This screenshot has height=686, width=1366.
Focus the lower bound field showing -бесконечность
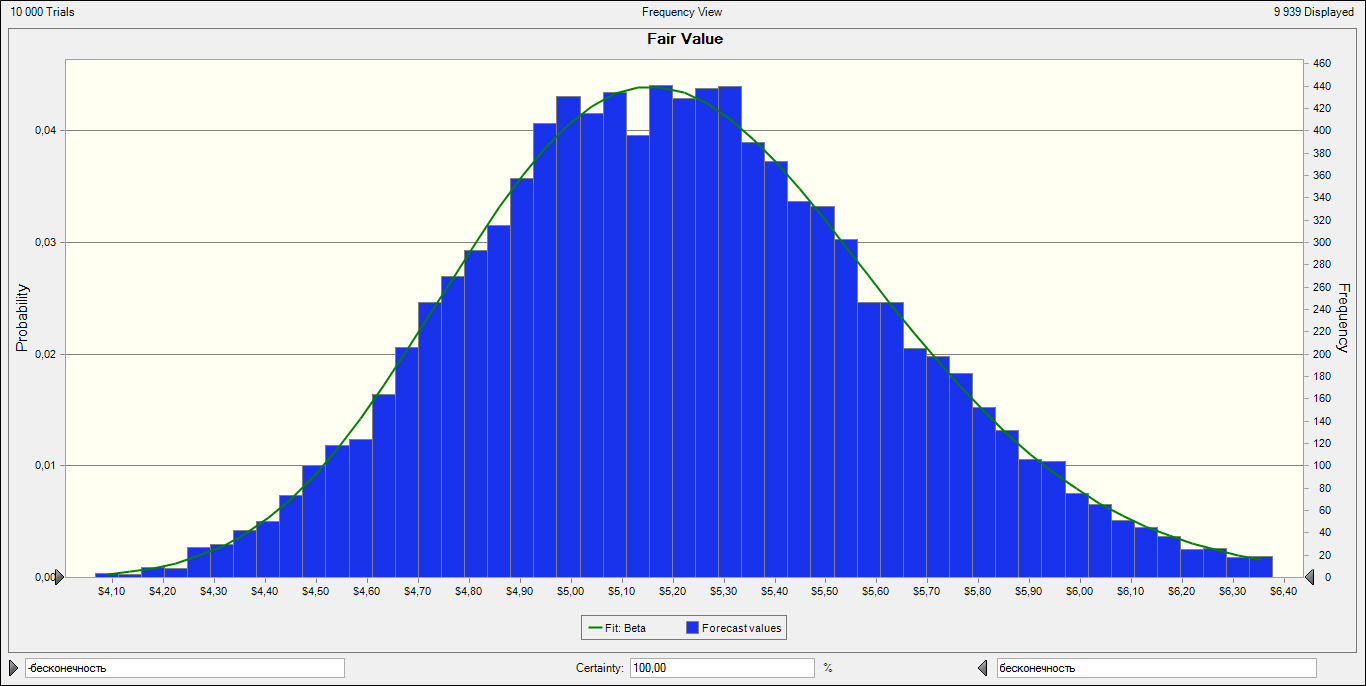(184, 668)
